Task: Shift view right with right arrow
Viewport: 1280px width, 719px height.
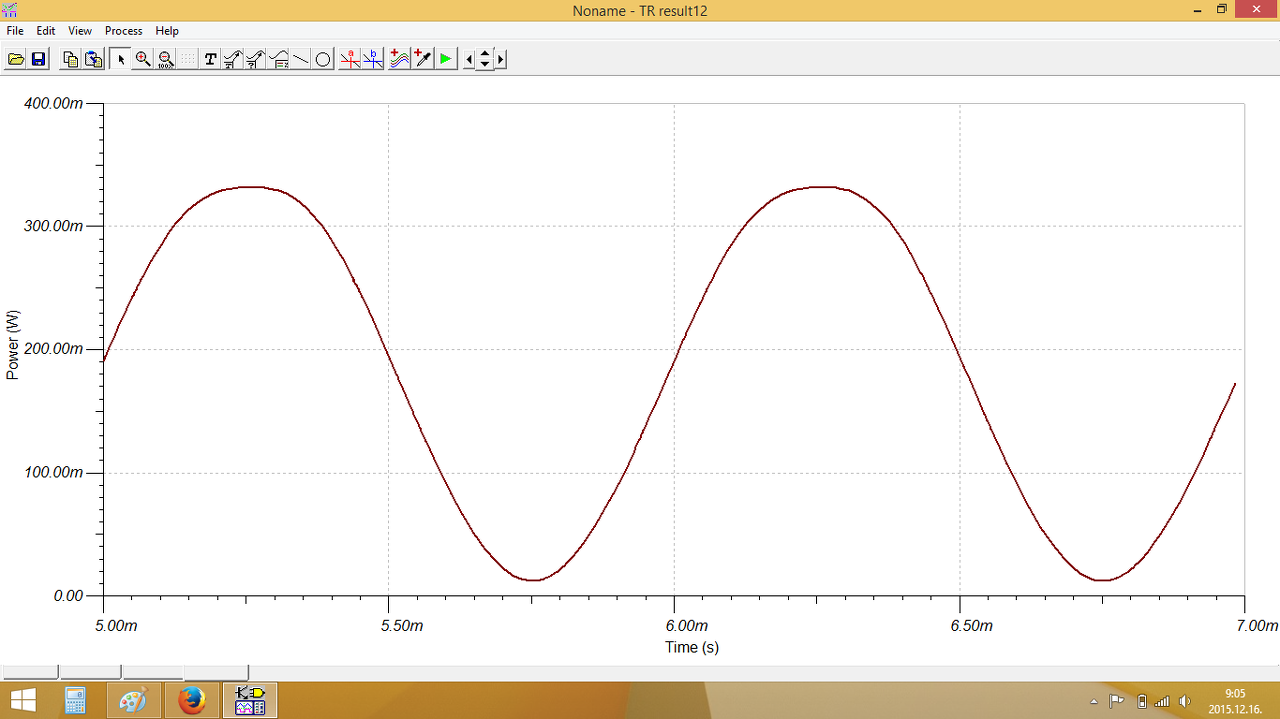Action: tap(501, 59)
